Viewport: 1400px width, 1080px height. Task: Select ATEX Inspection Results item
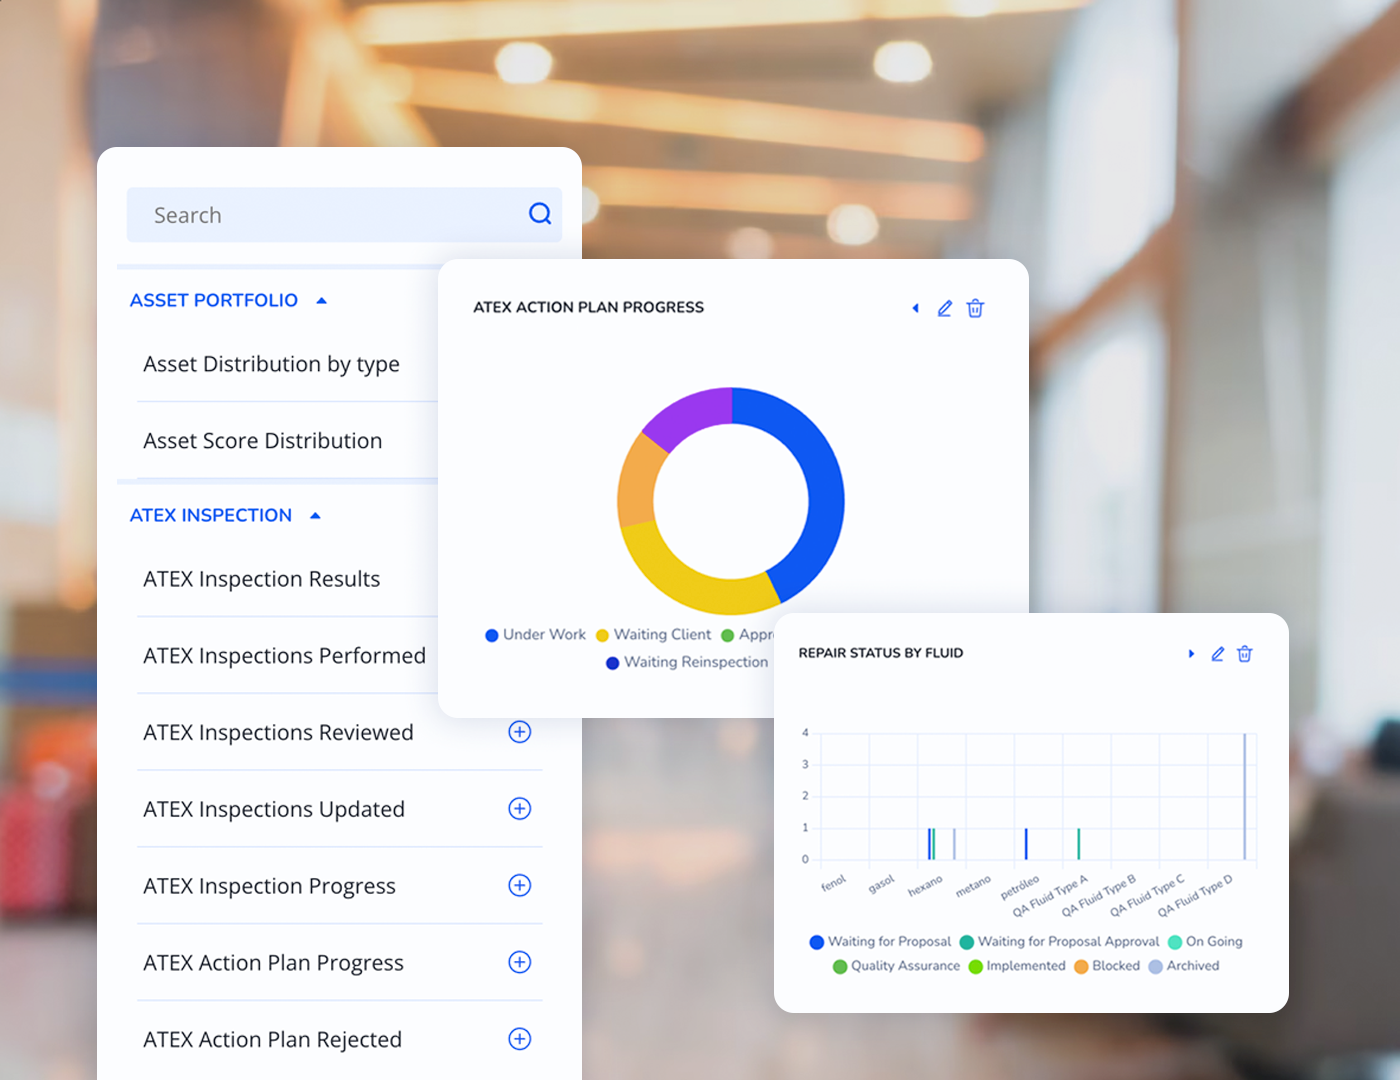click(x=261, y=579)
